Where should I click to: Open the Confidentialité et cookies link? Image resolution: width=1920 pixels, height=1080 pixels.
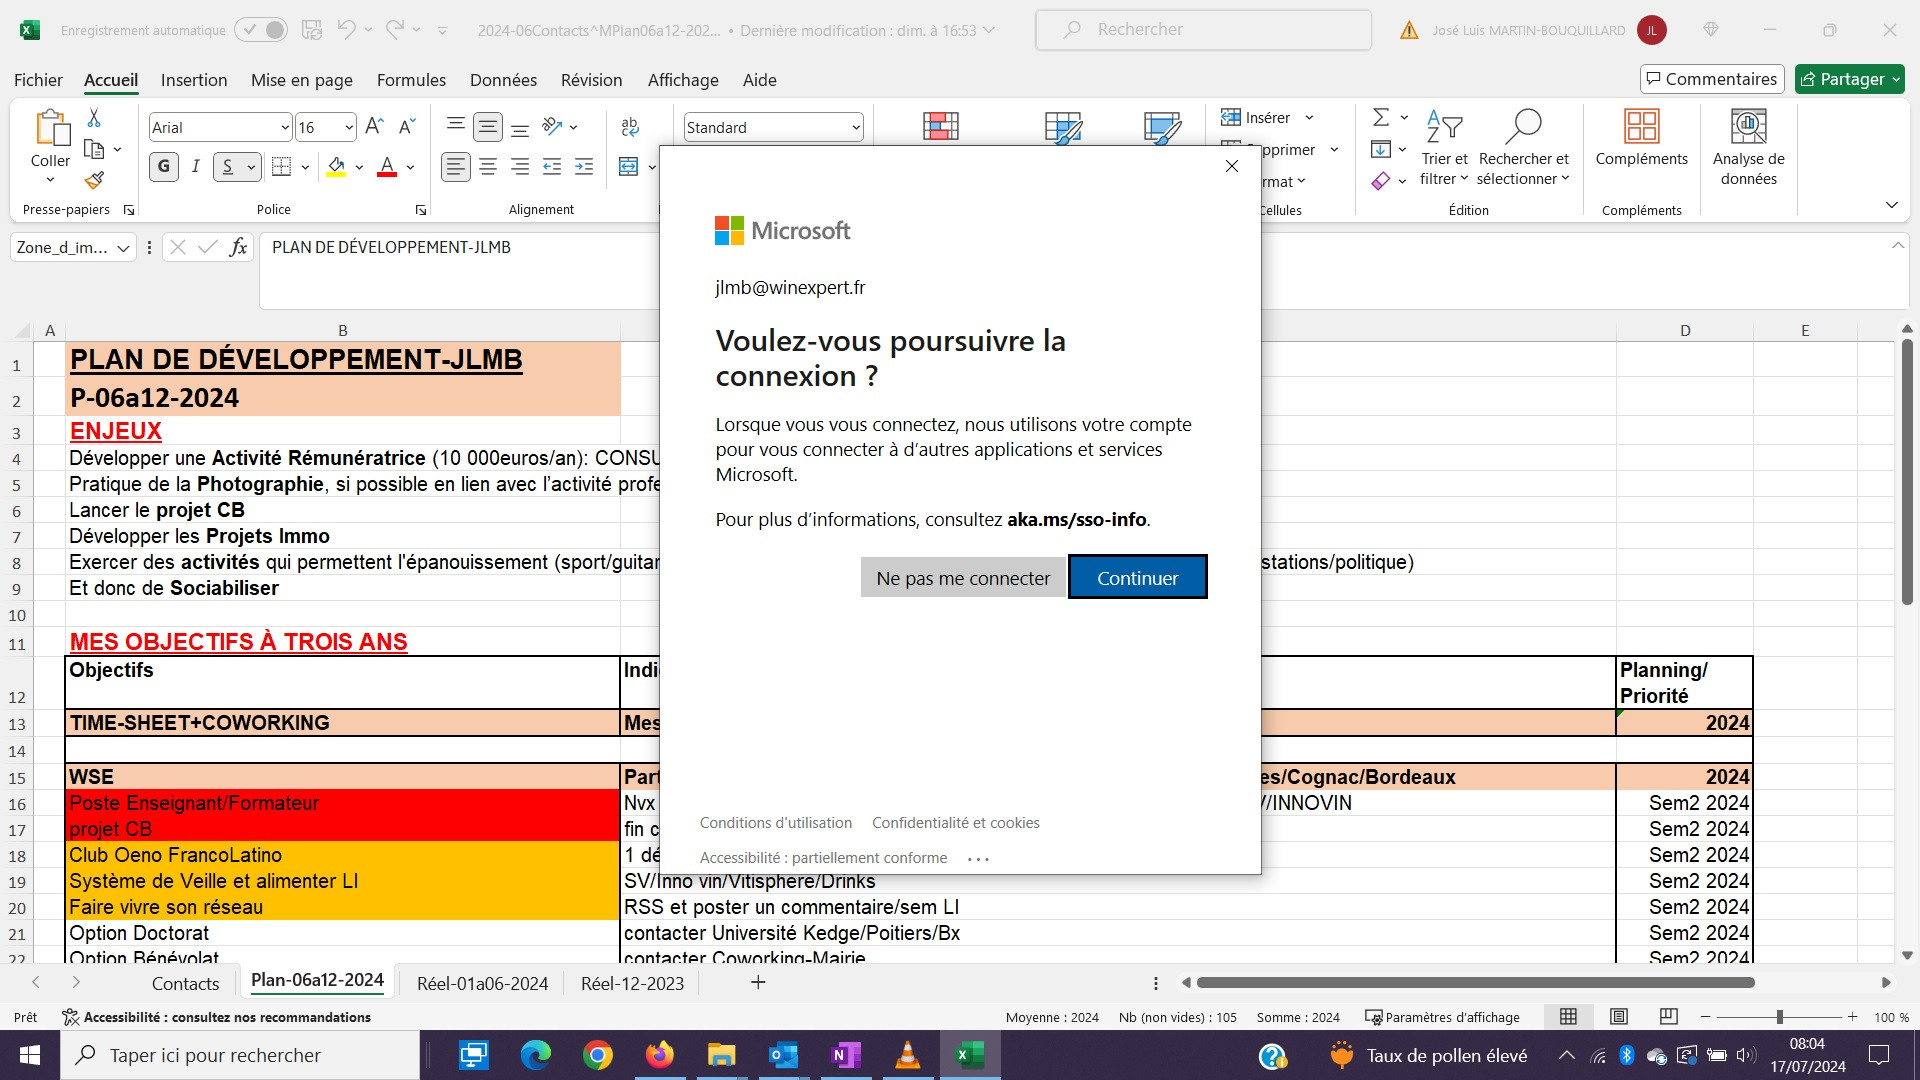pos(956,822)
